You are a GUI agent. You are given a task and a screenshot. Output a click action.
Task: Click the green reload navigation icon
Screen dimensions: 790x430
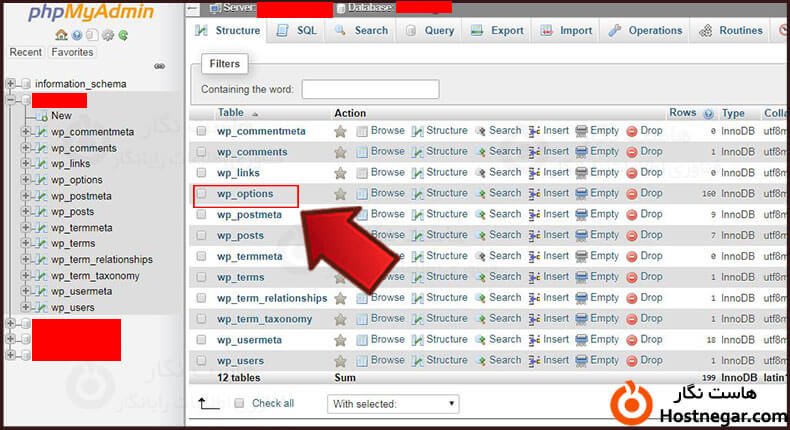pyautogui.click(x=122, y=35)
